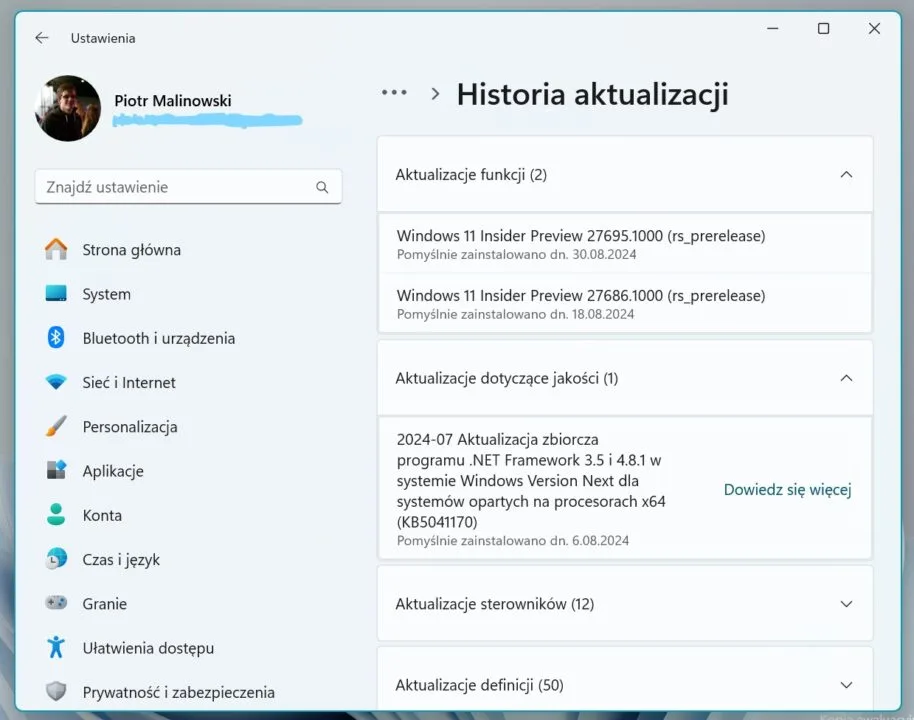Viewport: 914px width, 720px height.
Task: Go to Prywatność i zabezpieczenia
Action: coord(178,692)
